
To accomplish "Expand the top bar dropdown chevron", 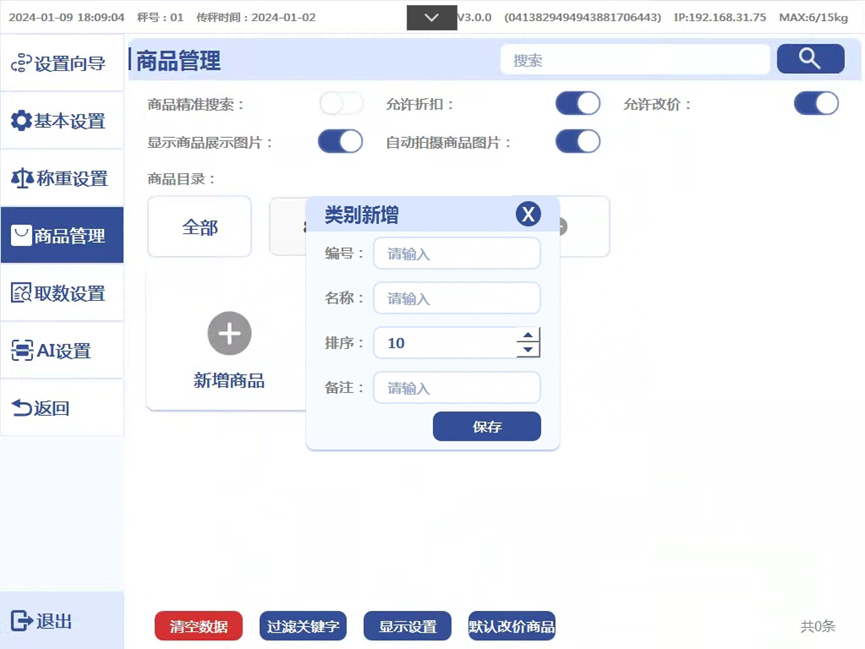I will [x=432, y=18].
